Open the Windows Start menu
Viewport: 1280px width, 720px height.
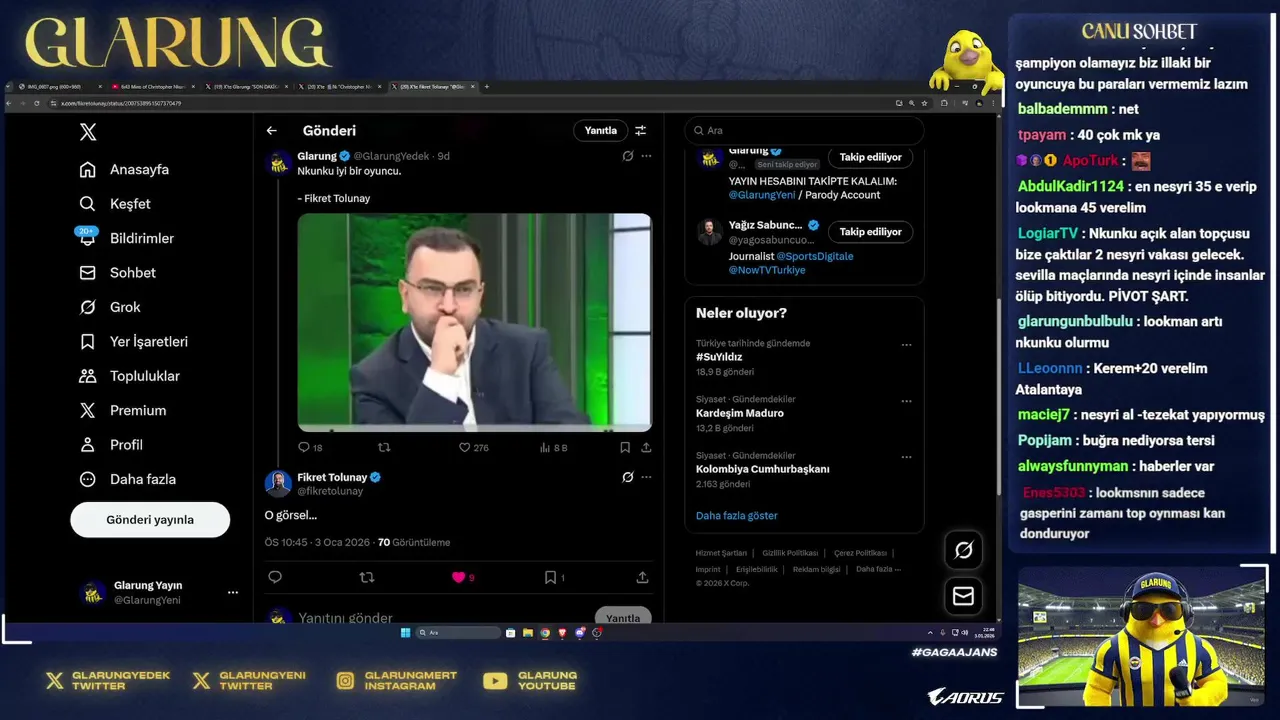[x=405, y=633]
